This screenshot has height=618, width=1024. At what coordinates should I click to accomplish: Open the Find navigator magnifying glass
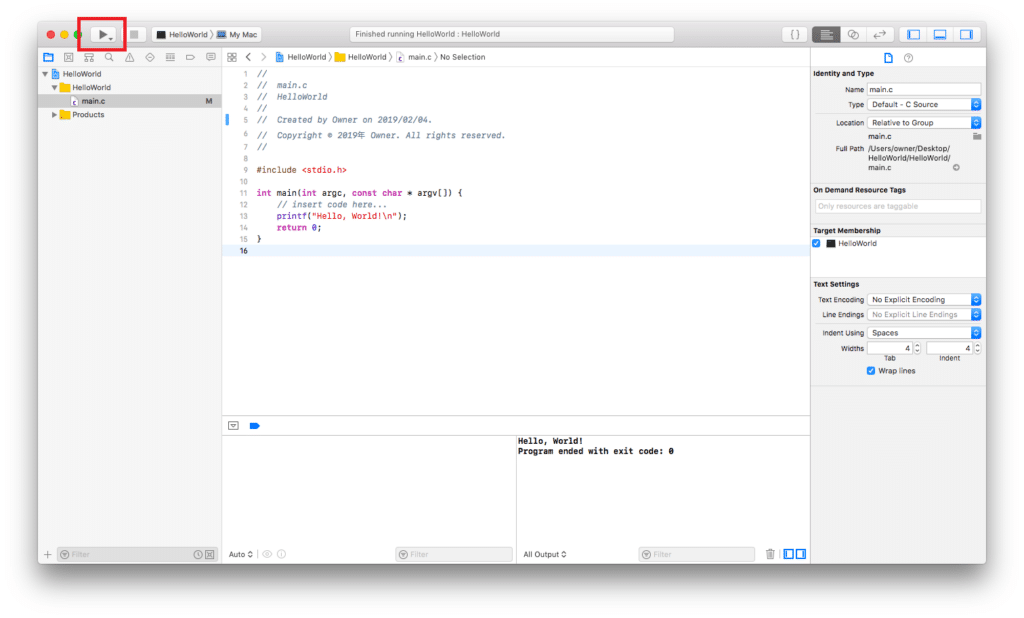coord(108,57)
